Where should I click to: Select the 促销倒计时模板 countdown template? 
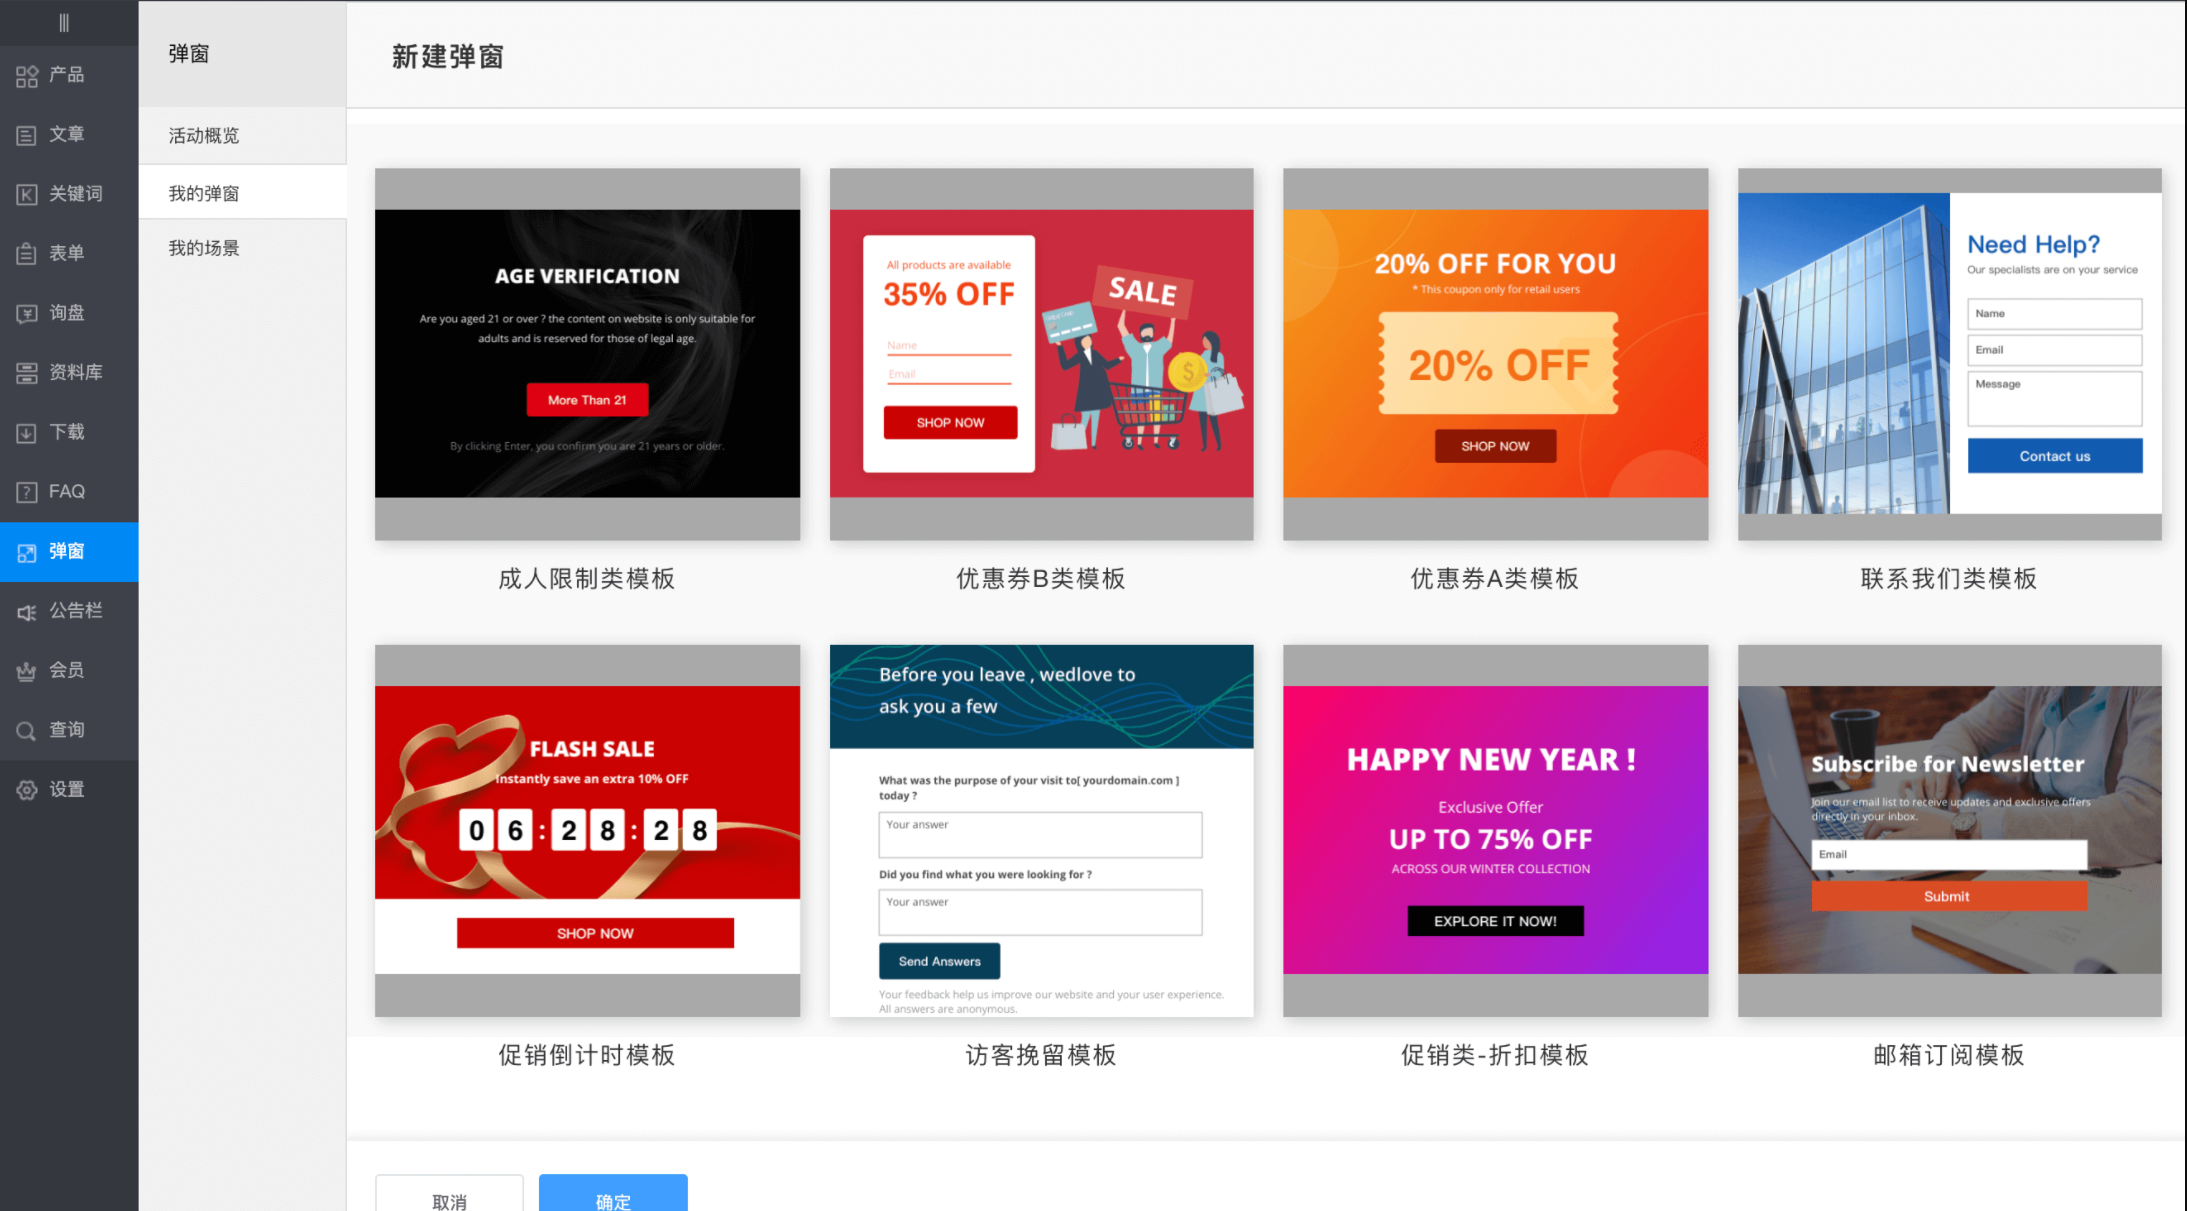pos(587,830)
